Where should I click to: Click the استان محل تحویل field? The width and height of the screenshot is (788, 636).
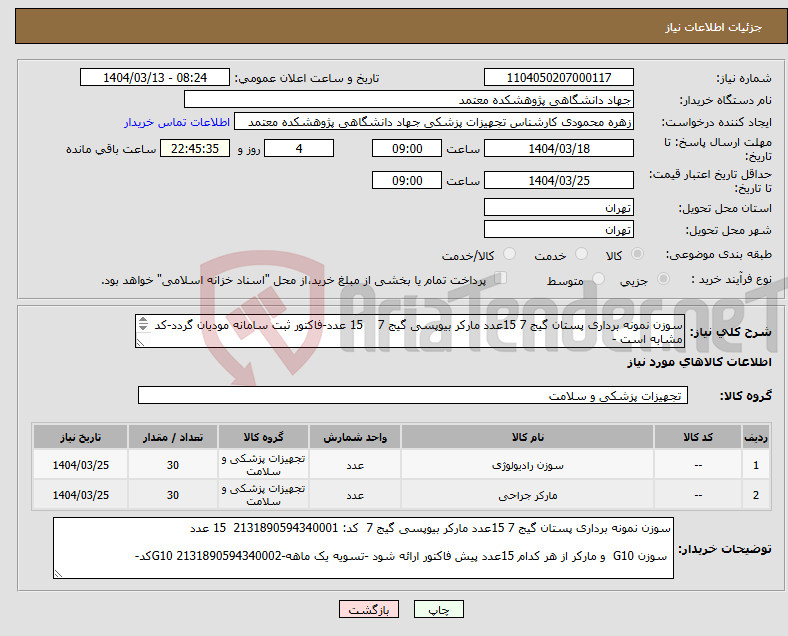coord(559,207)
